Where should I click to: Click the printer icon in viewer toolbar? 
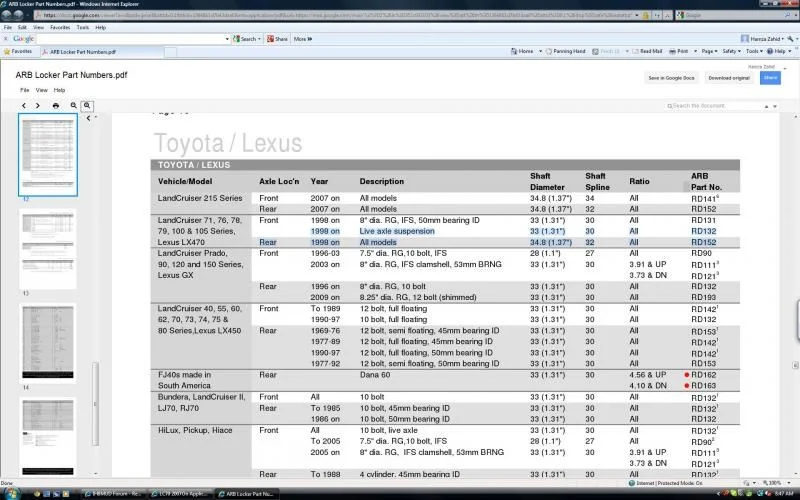pos(56,106)
